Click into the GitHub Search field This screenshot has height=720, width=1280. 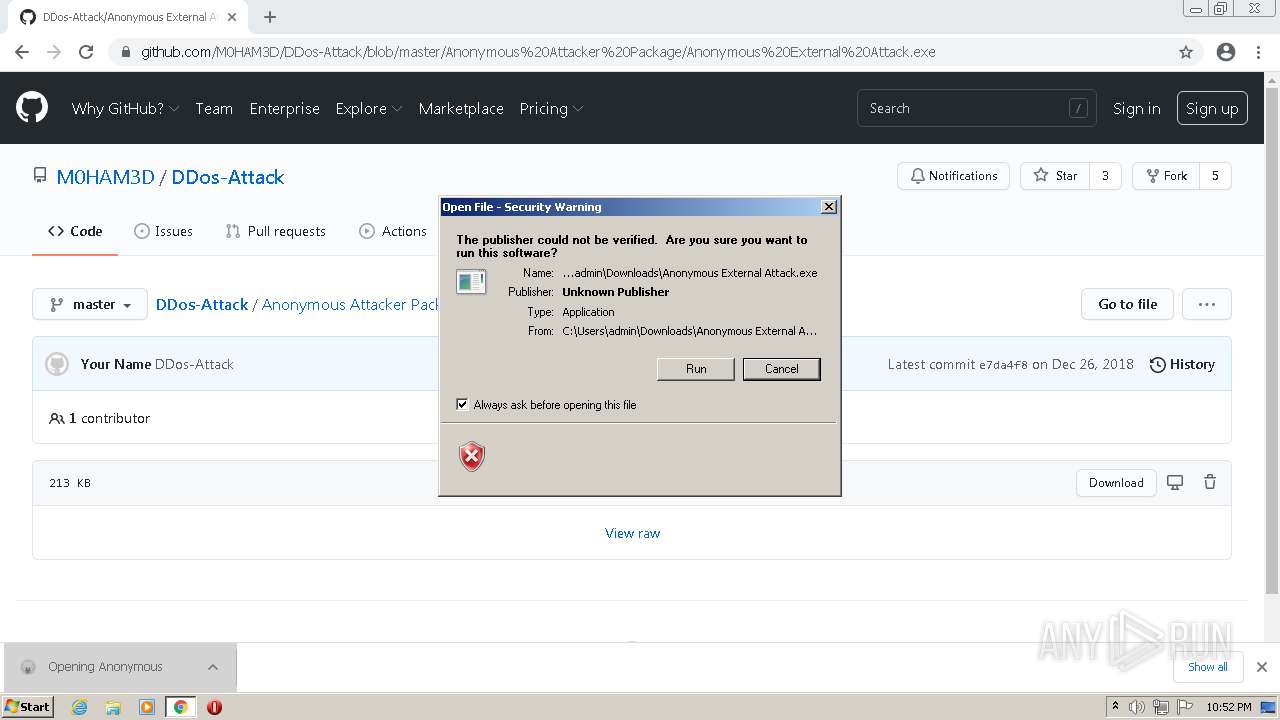(976, 108)
